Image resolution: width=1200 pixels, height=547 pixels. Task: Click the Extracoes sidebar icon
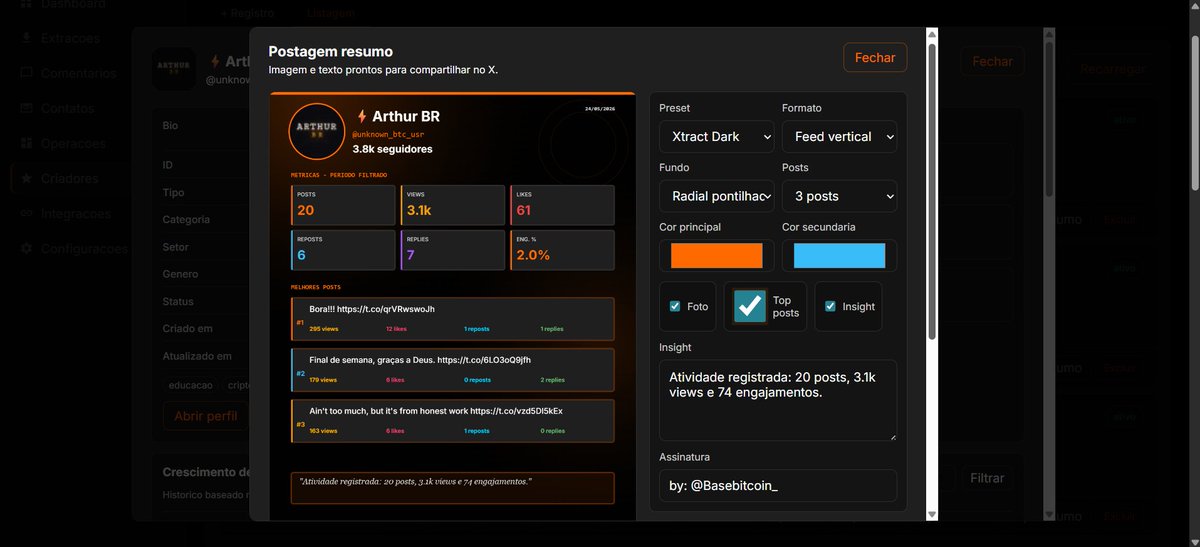(x=26, y=38)
